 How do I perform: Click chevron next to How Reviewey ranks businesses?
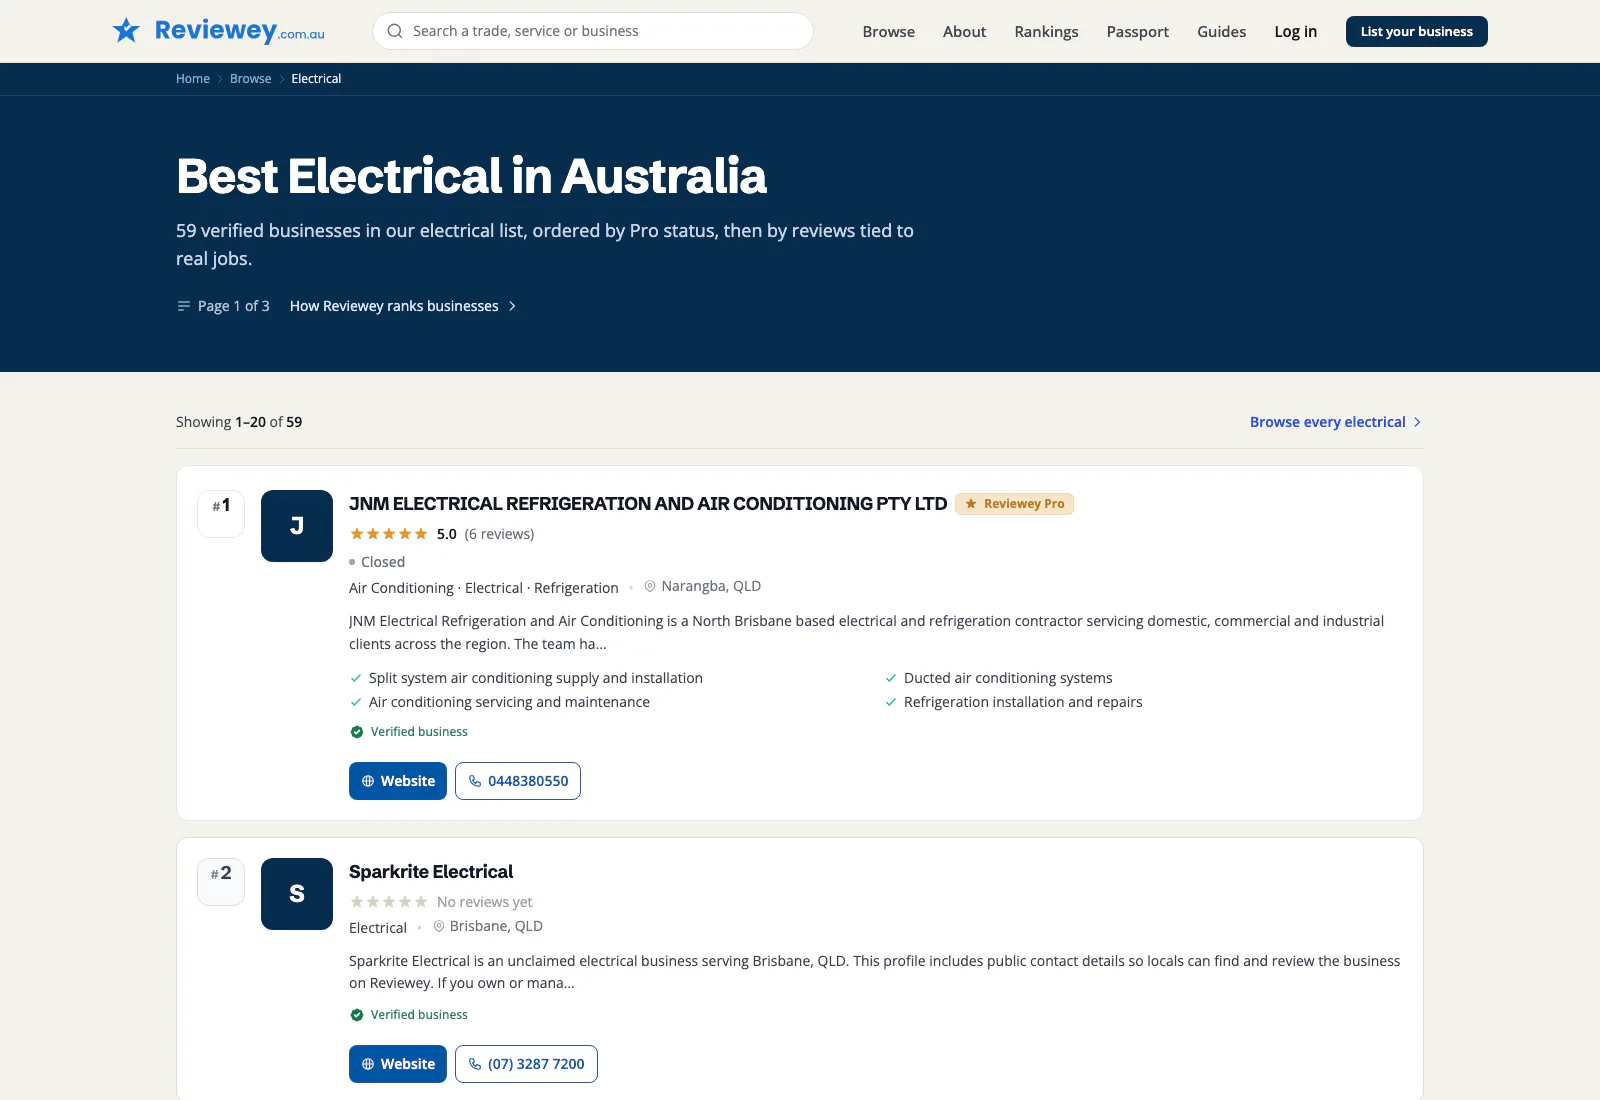(512, 306)
